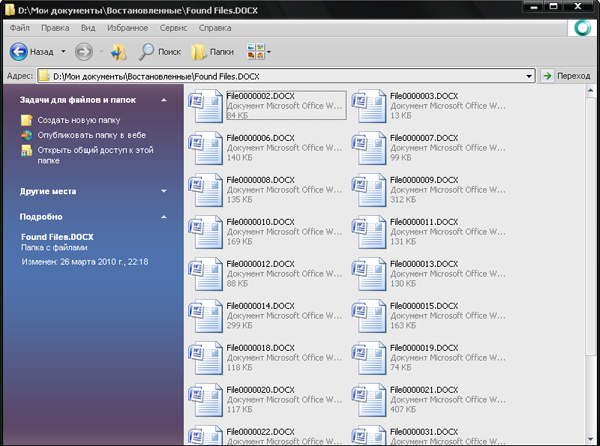This screenshot has height=446, width=600.
Task: Click the scrollbar up arrow in file list
Action: pos(590,90)
